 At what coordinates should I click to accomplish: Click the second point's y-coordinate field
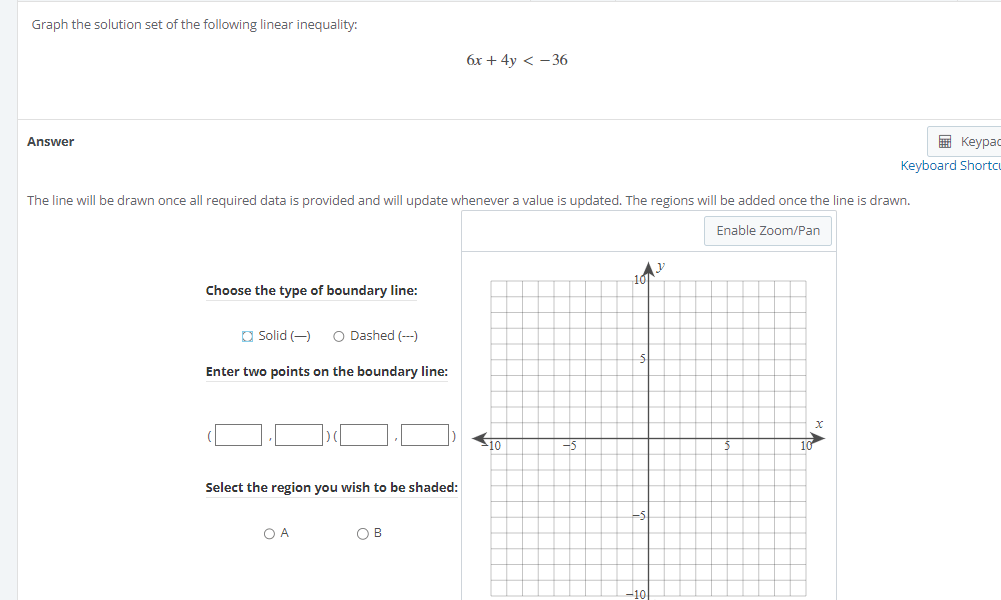click(x=425, y=435)
